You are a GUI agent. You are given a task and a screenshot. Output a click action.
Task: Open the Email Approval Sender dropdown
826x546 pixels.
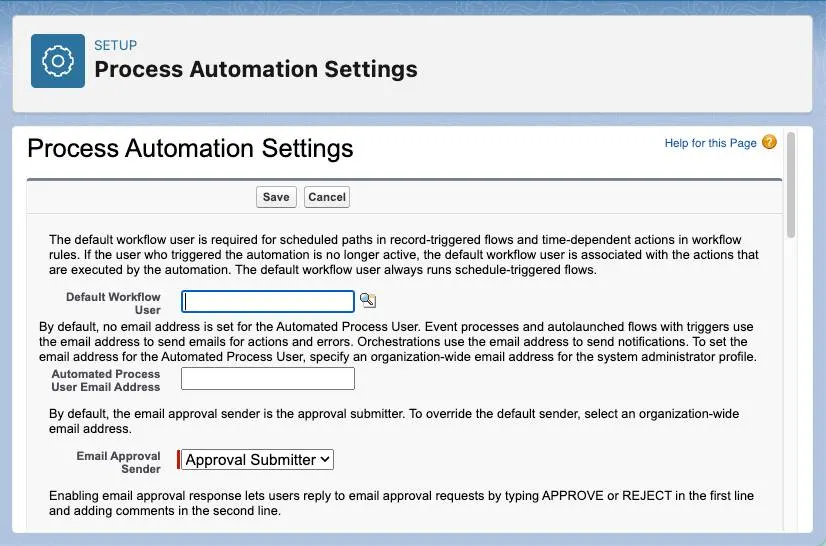point(258,460)
